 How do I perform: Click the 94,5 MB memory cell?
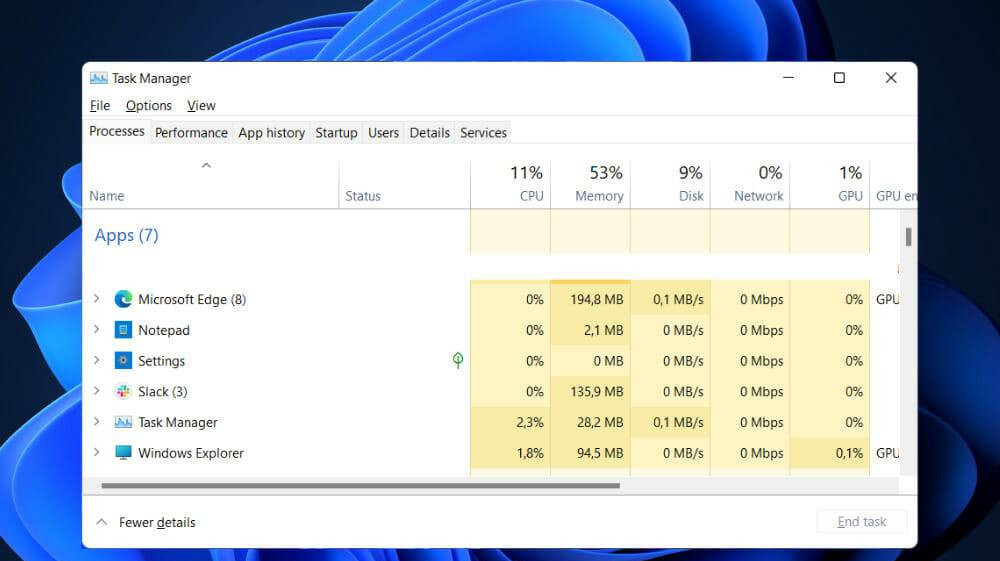[x=591, y=453]
